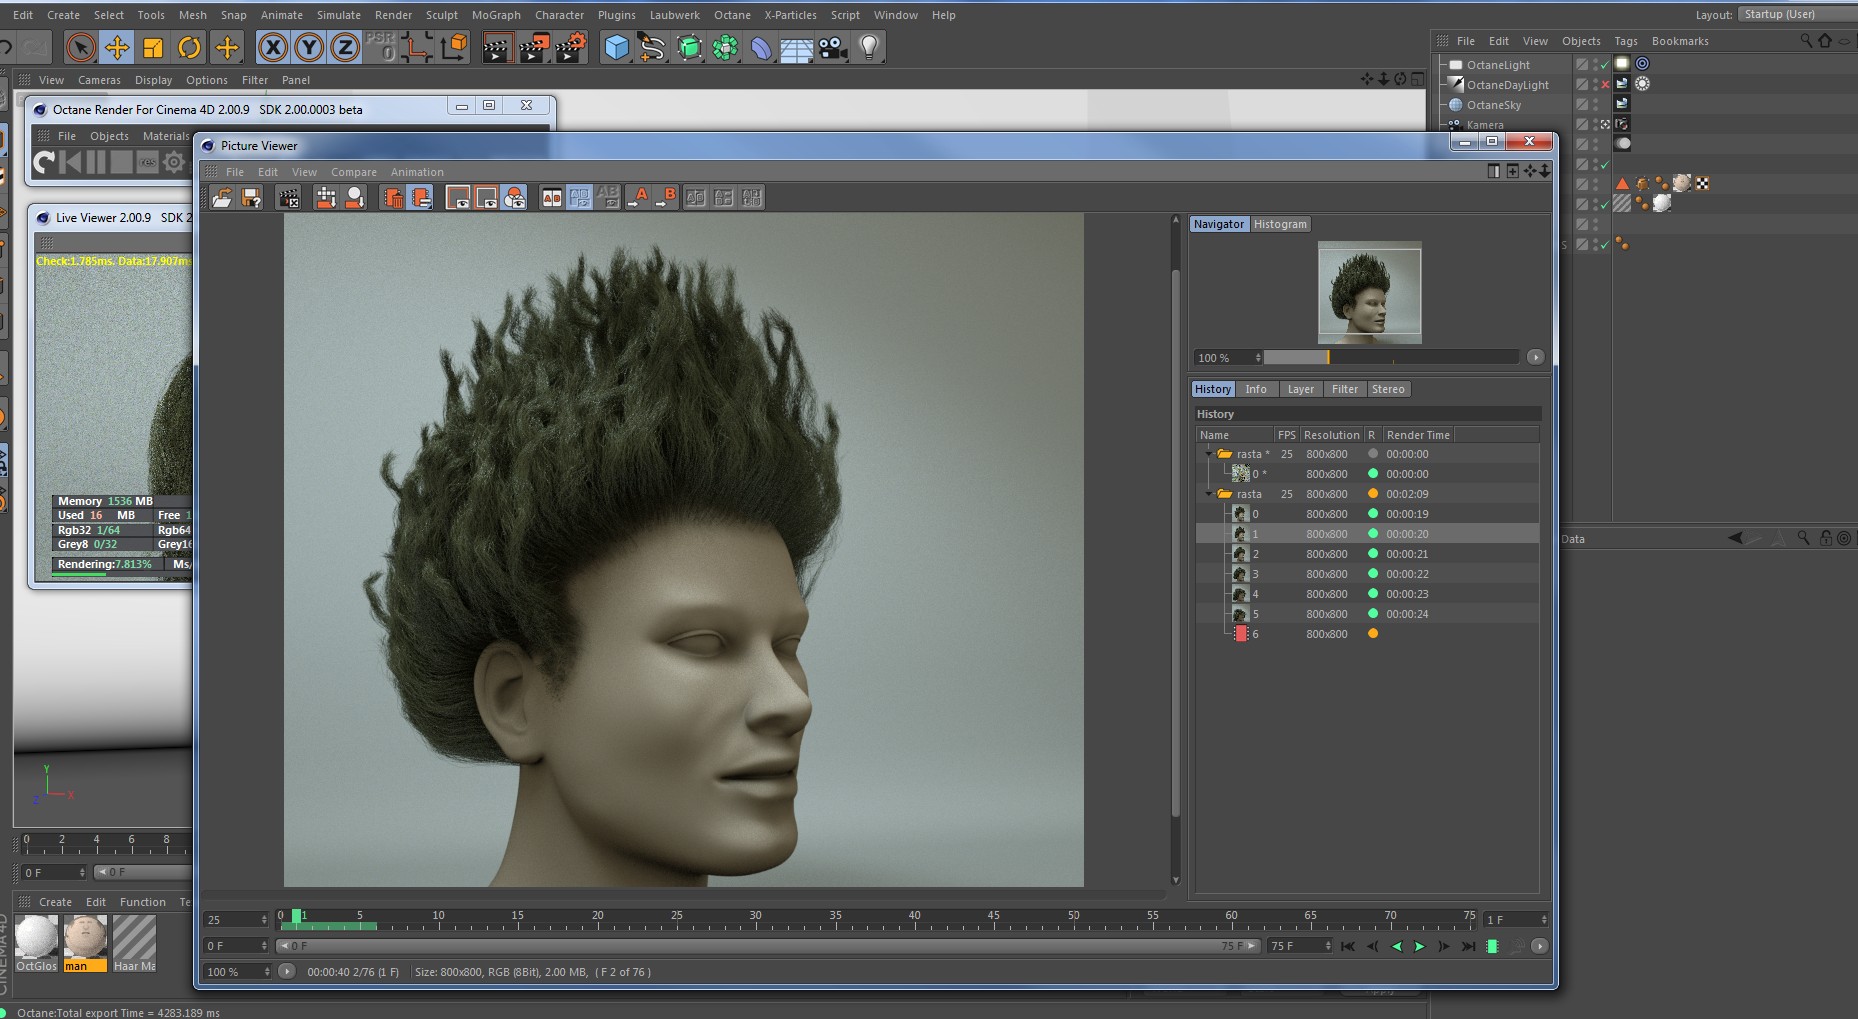The width and height of the screenshot is (1858, 1019).
Task: Click Save As icon in Picture Viewer
Action: [251, 198]
